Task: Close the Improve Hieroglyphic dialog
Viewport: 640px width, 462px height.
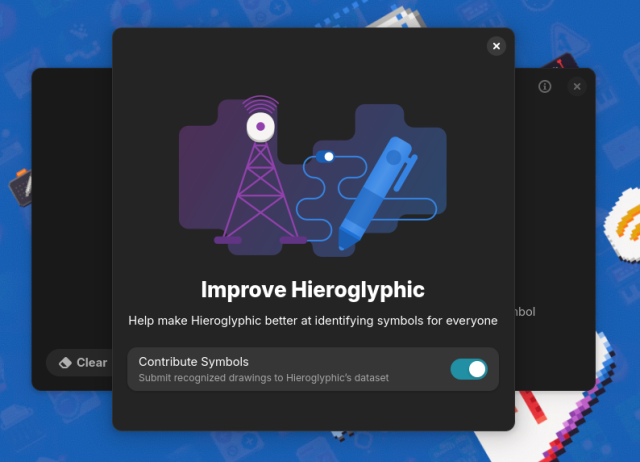Action: point(496,46)
